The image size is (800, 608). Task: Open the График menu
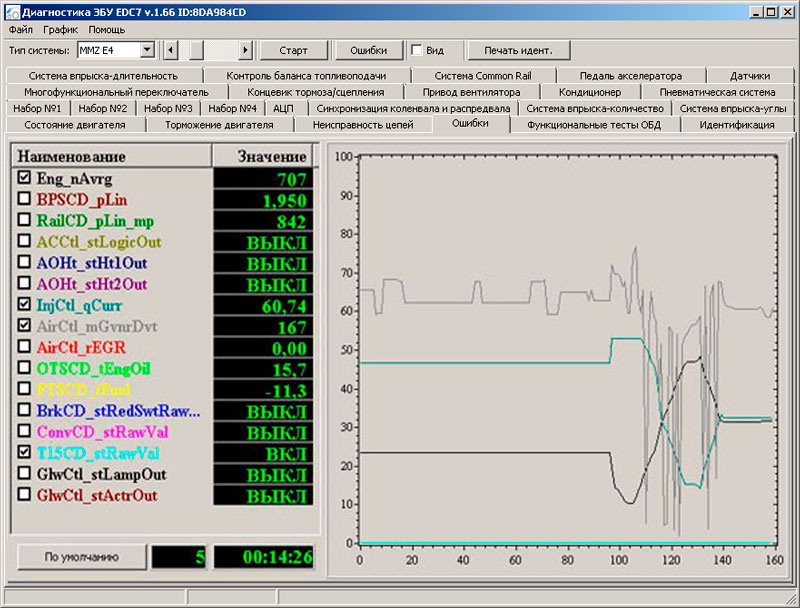[x=60, y=30]
